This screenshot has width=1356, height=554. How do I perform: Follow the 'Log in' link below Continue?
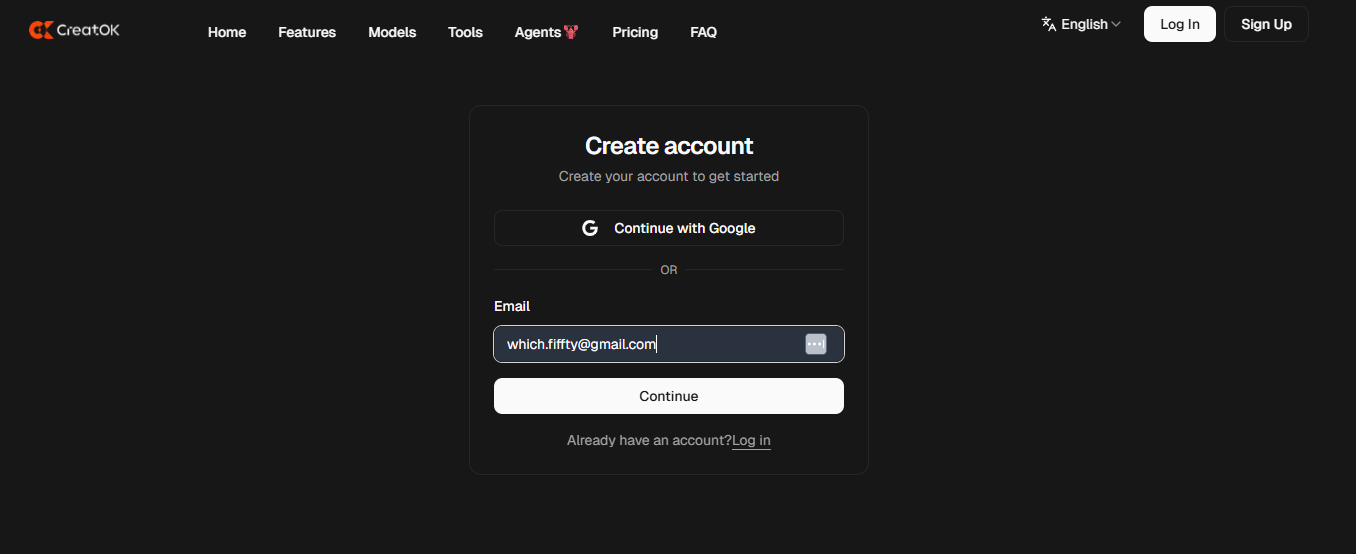tap(751, 440)
